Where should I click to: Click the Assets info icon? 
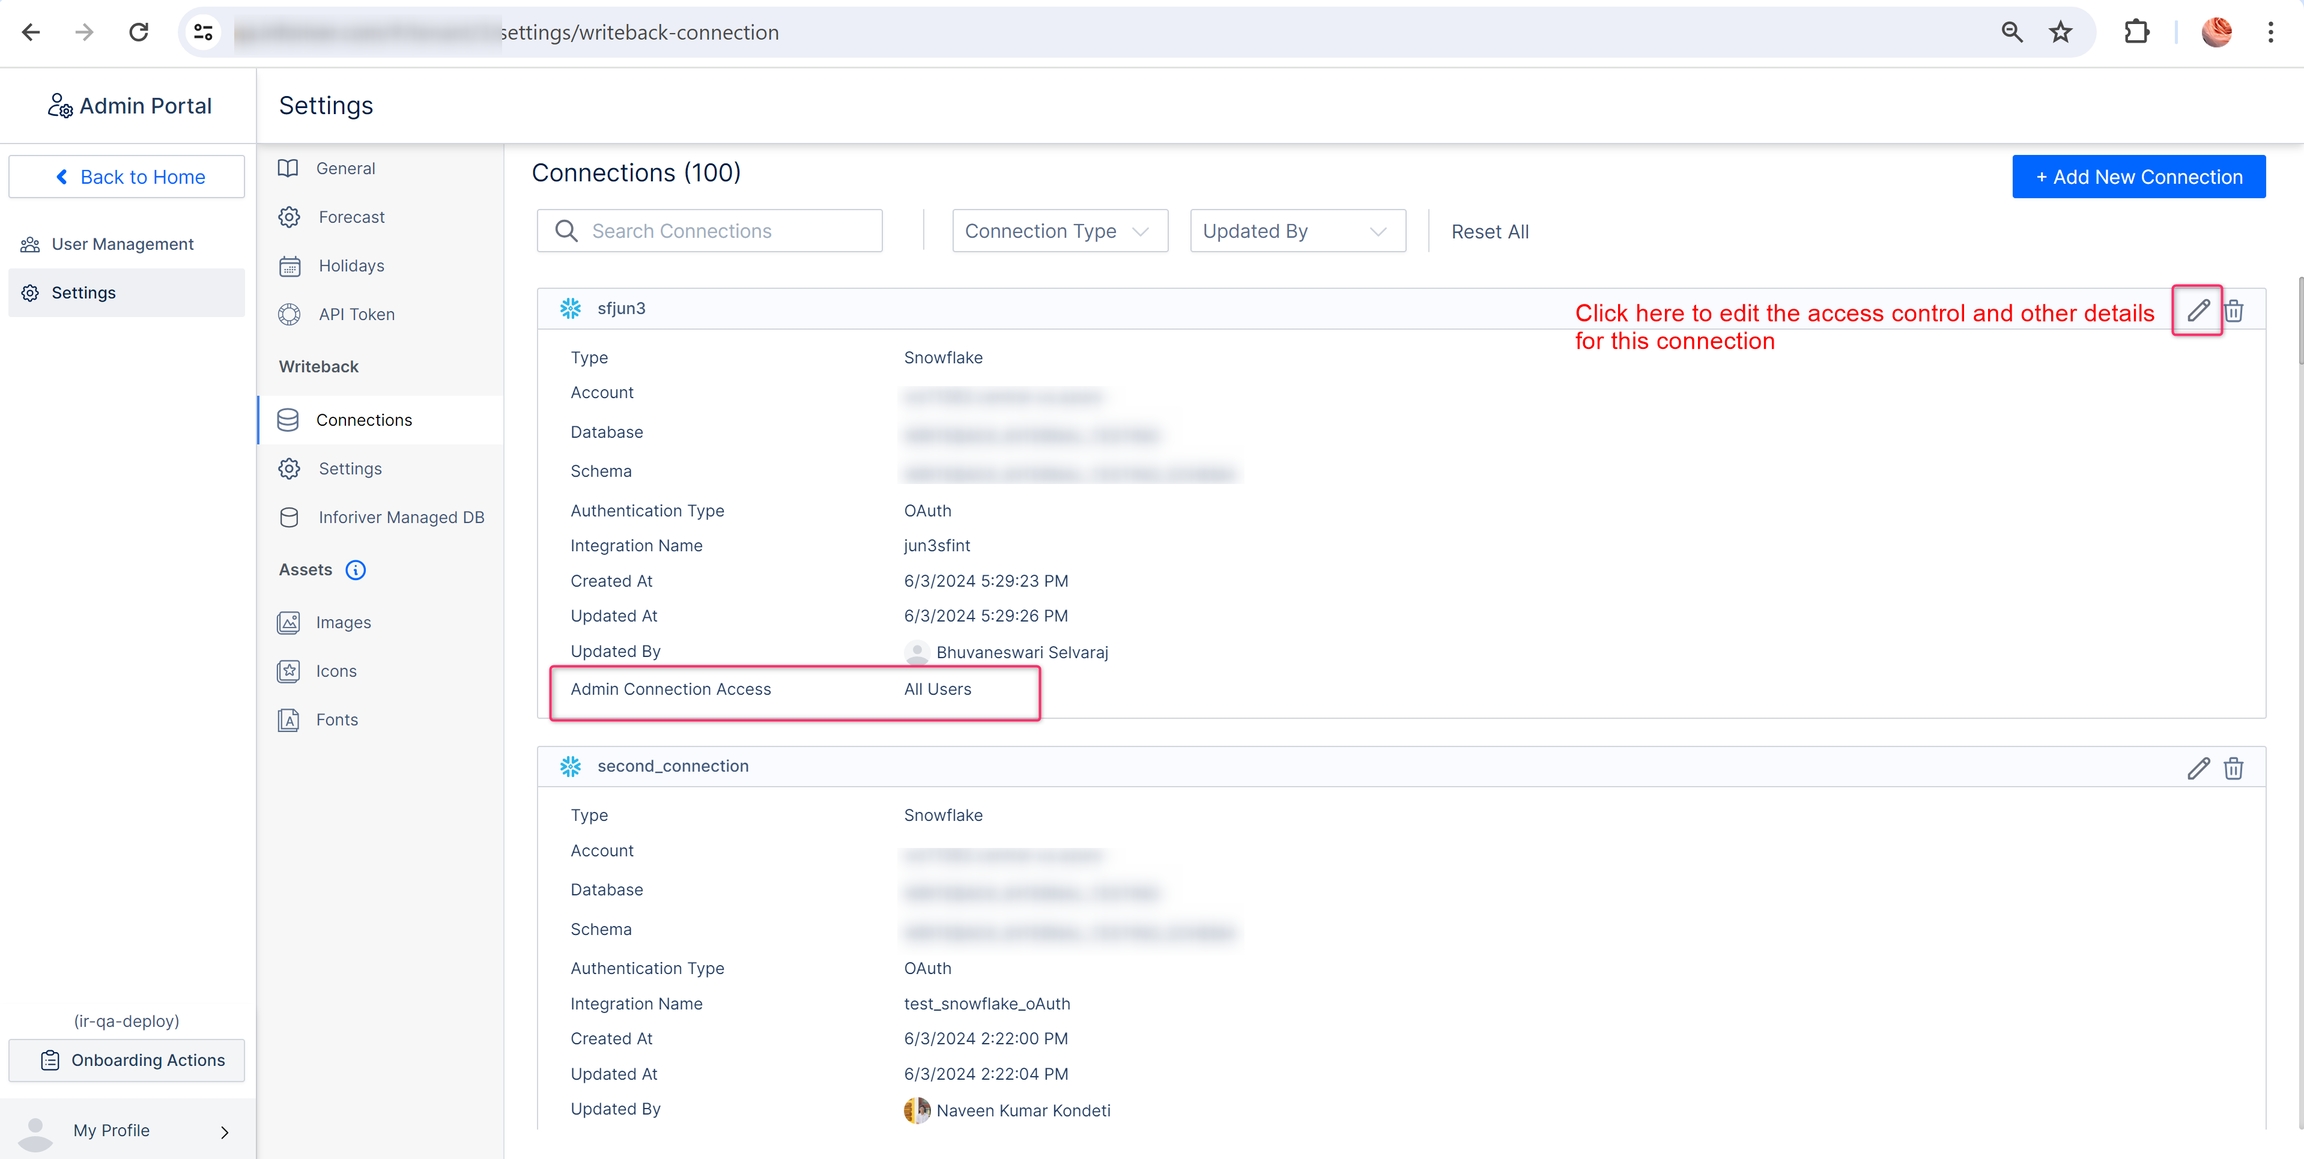(355, 570)
